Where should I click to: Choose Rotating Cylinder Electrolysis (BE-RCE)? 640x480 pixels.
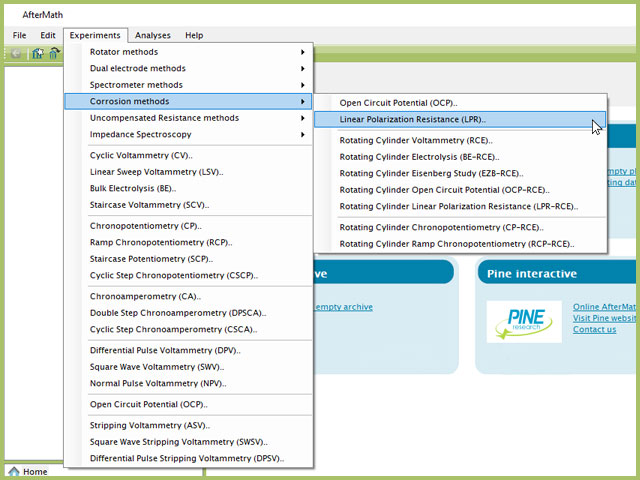coord(460,157)
